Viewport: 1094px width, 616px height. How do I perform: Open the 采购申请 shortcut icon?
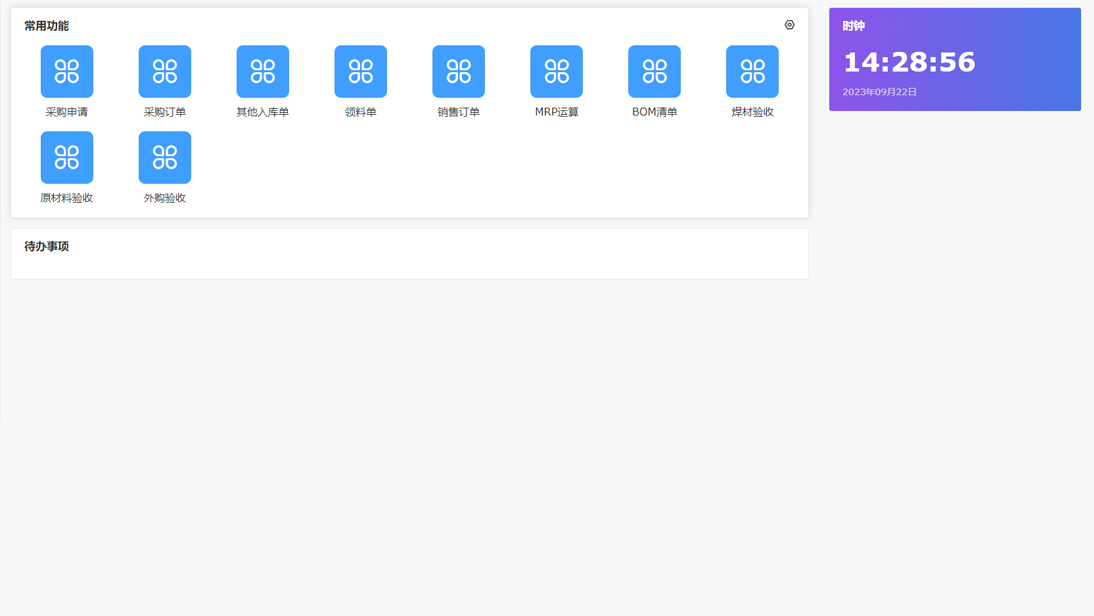pos(67,71)
